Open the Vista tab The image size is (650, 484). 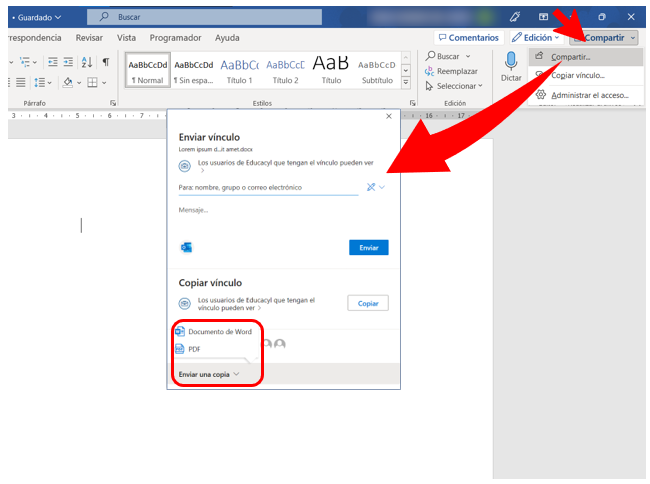[x=126, y=38]
